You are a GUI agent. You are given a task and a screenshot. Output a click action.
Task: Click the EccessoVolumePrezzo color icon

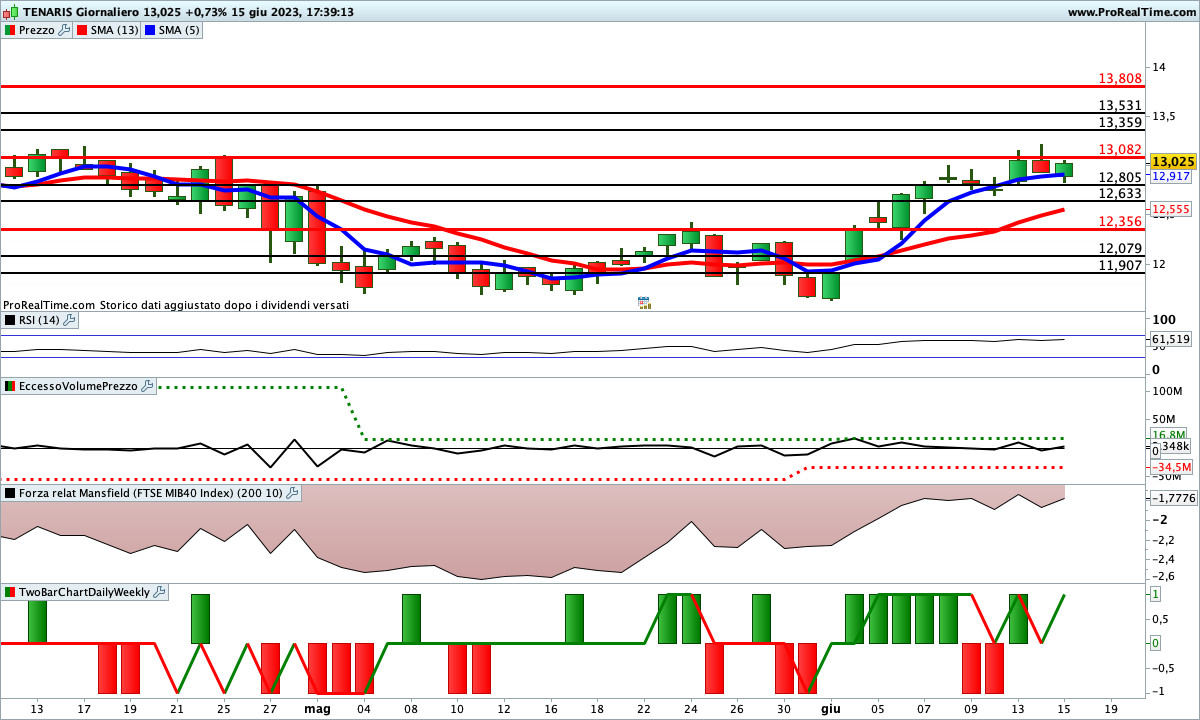10,386
